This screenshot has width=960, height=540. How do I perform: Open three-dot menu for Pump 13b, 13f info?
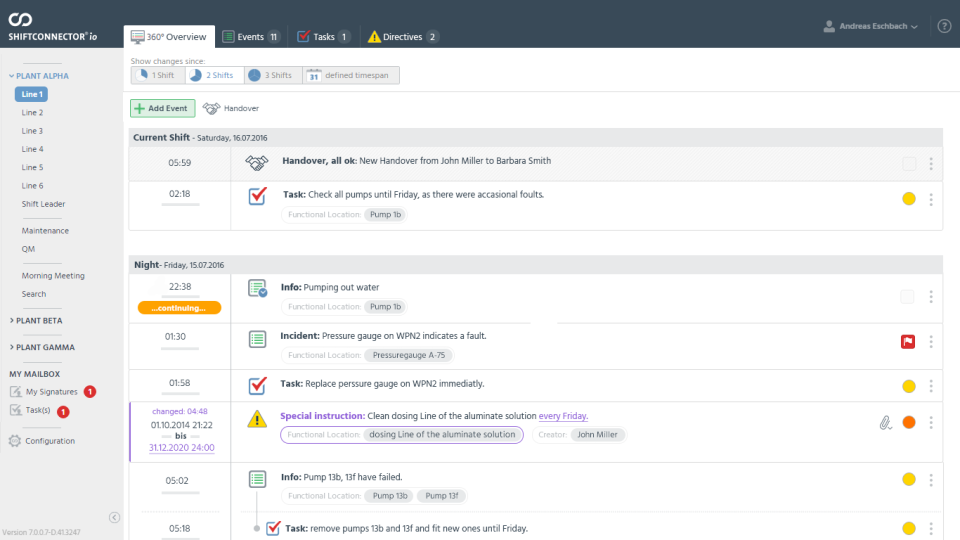[931, 480]
